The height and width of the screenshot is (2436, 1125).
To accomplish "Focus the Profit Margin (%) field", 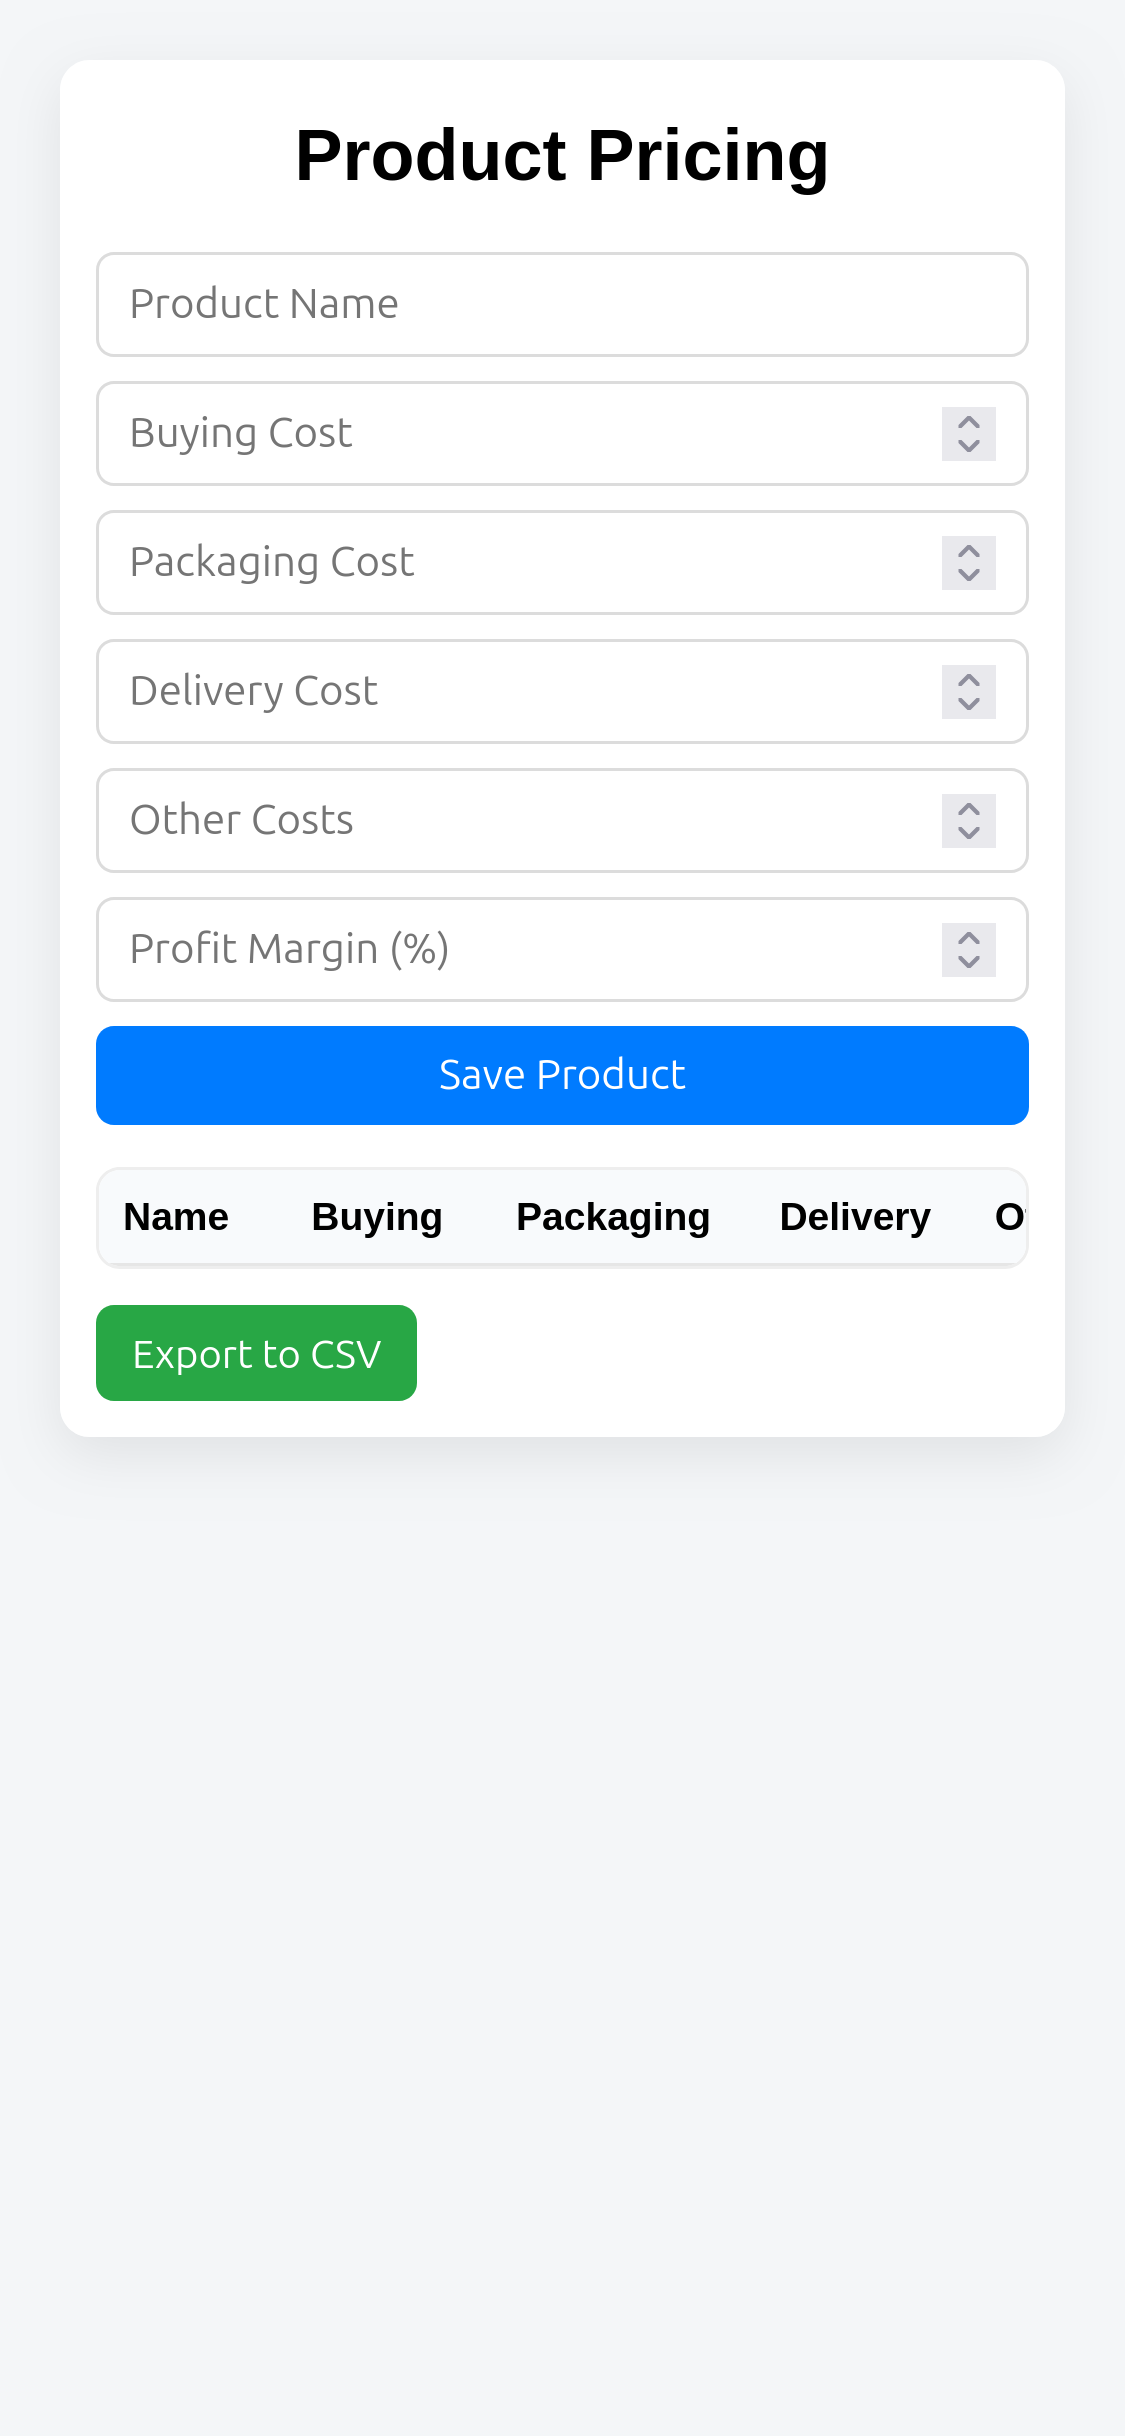I will click(x=520, y=949).
